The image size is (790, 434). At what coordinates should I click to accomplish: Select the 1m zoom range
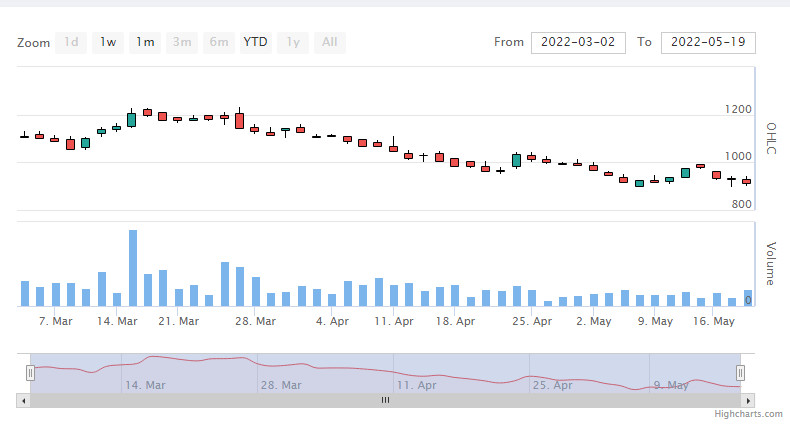point(145,42)
